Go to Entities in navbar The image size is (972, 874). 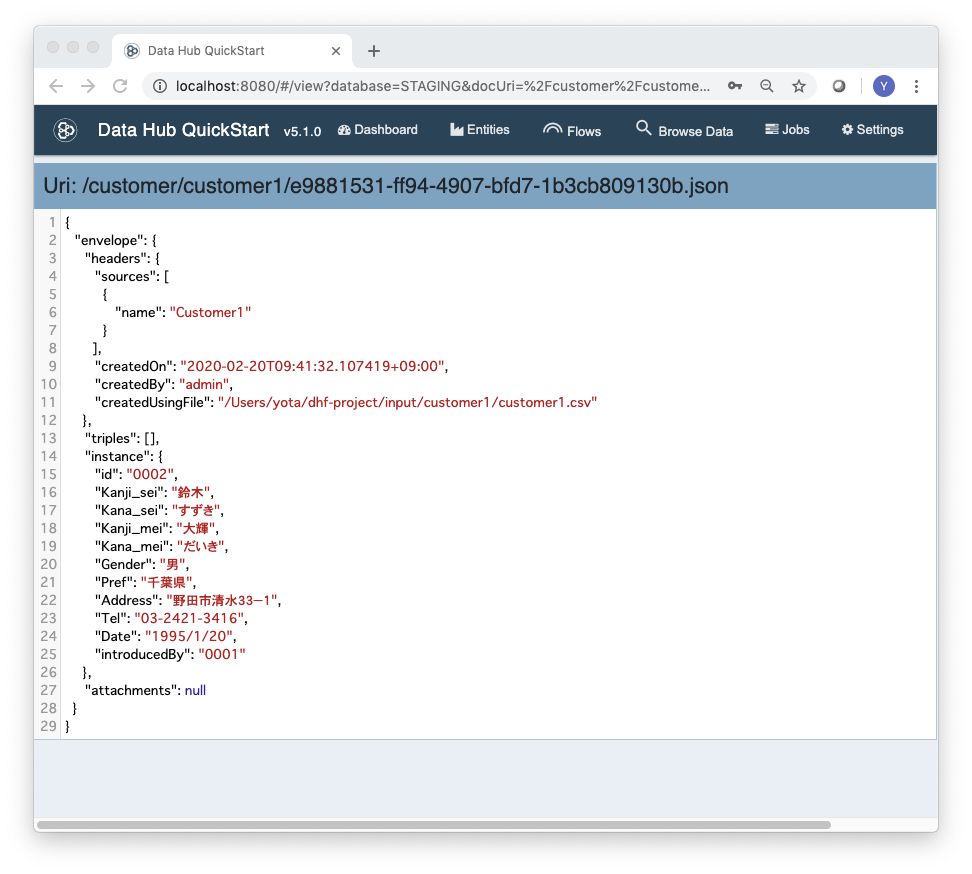point(480,130)
